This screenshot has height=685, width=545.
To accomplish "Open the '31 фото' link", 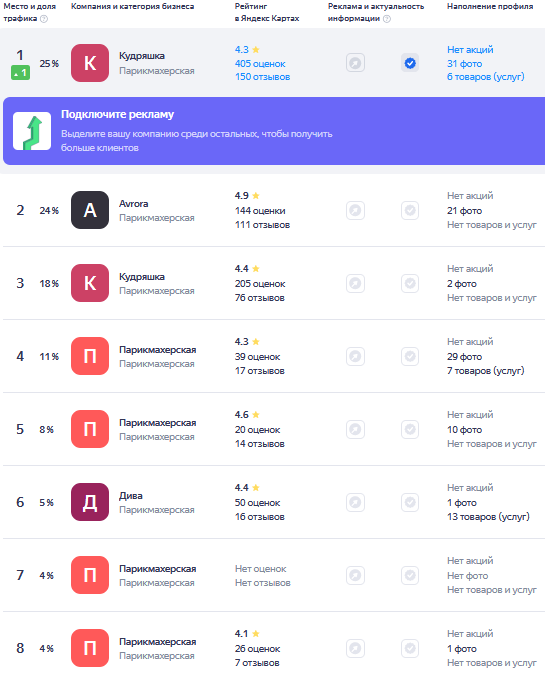I will [x=464, y=64].
